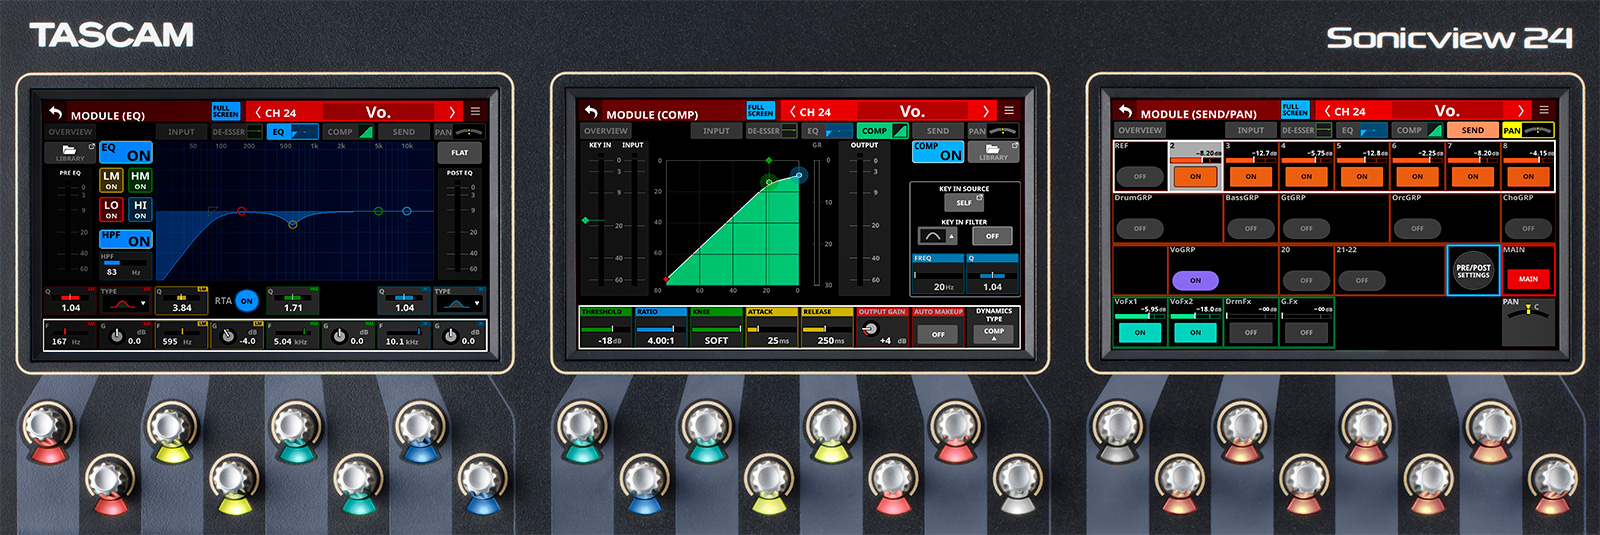
Task: Tap FULL SCREEN on the EQ screen
Action: point(226,112)
